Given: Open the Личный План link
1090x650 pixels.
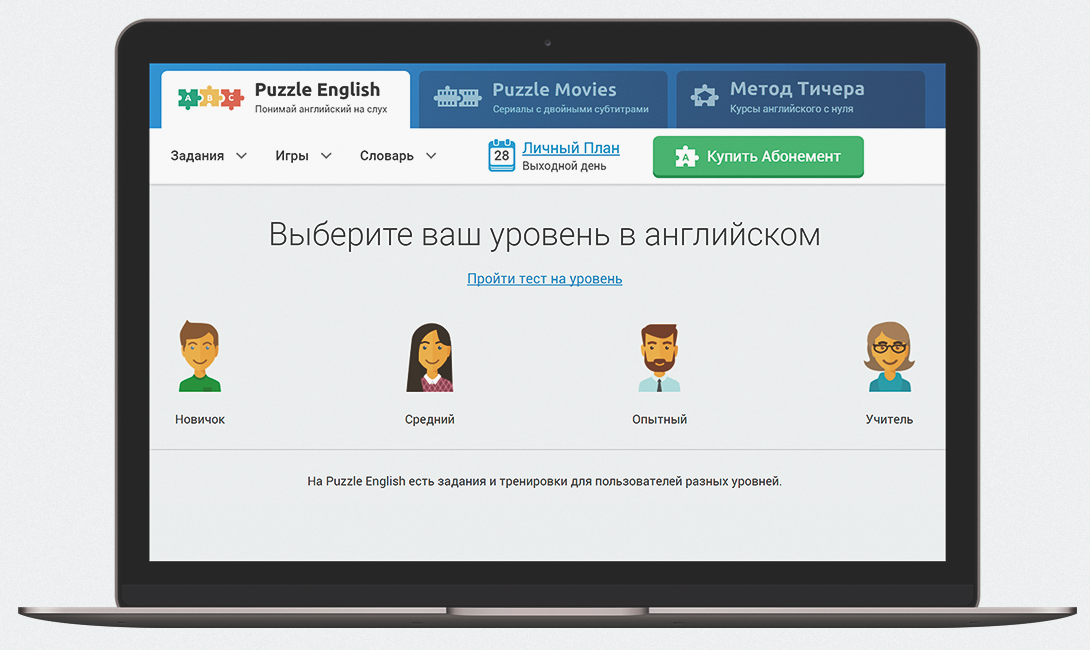Looking at the screenshot, I should (x=571, y=148).
